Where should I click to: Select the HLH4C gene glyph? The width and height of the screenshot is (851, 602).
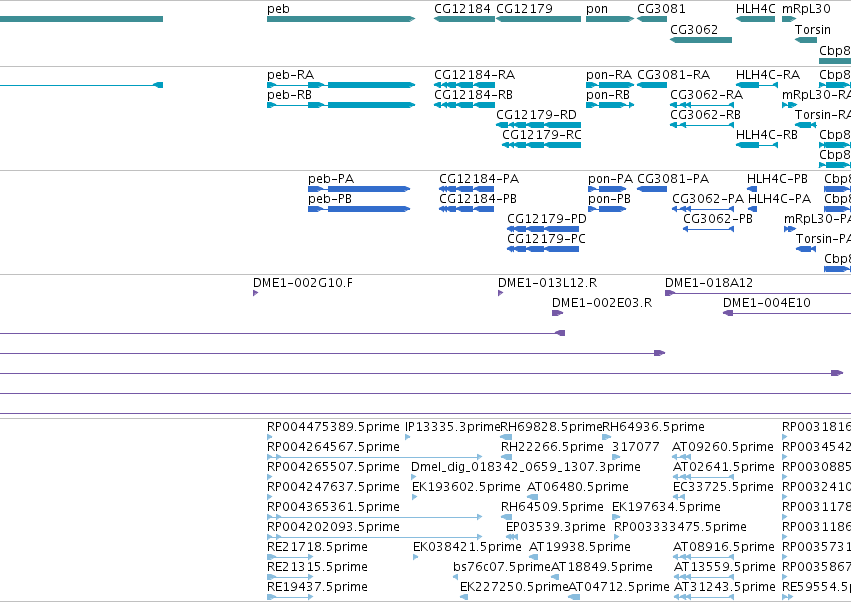click(x=755, y=19)
